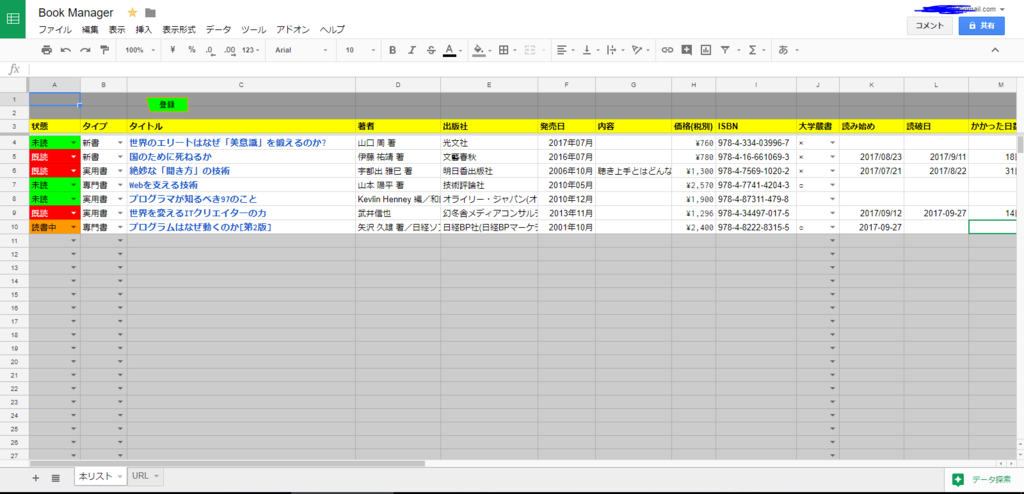Move document using the folder icon
Image resolution: width=1024 pixels, height=494 pixels.
coord(150,12)
